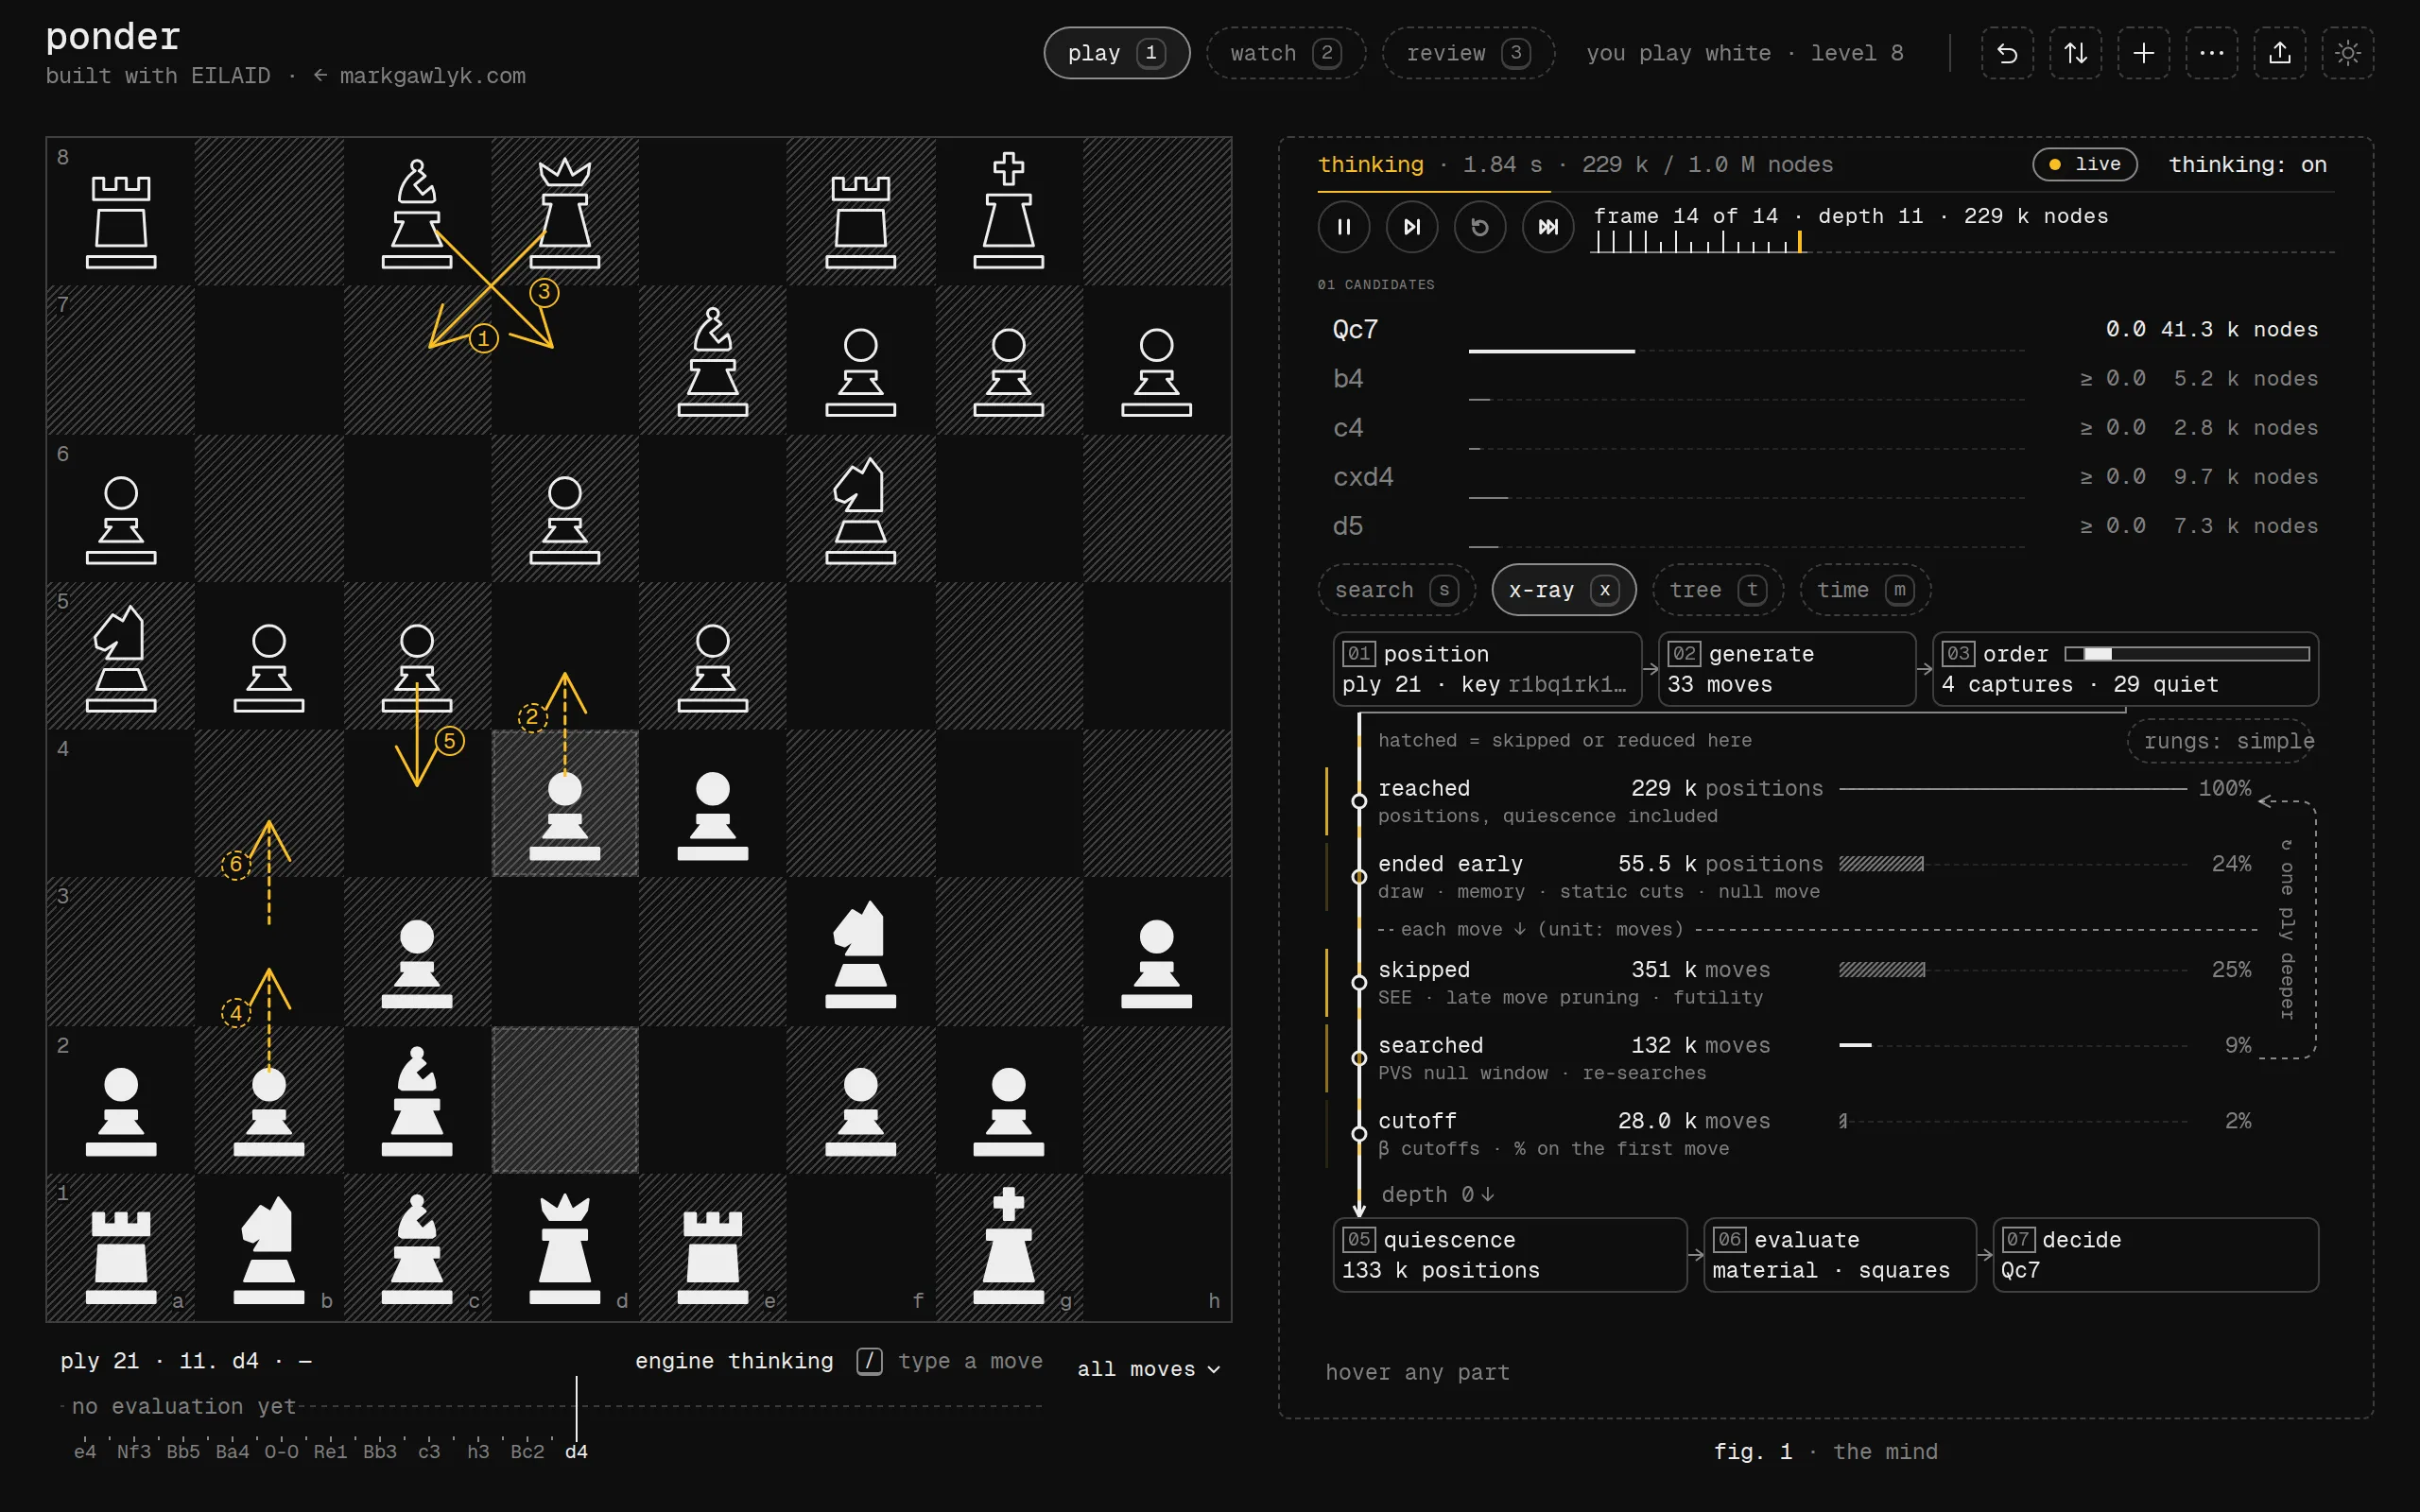
Task: Click the share/export icon
Action: click(2279, 53)
